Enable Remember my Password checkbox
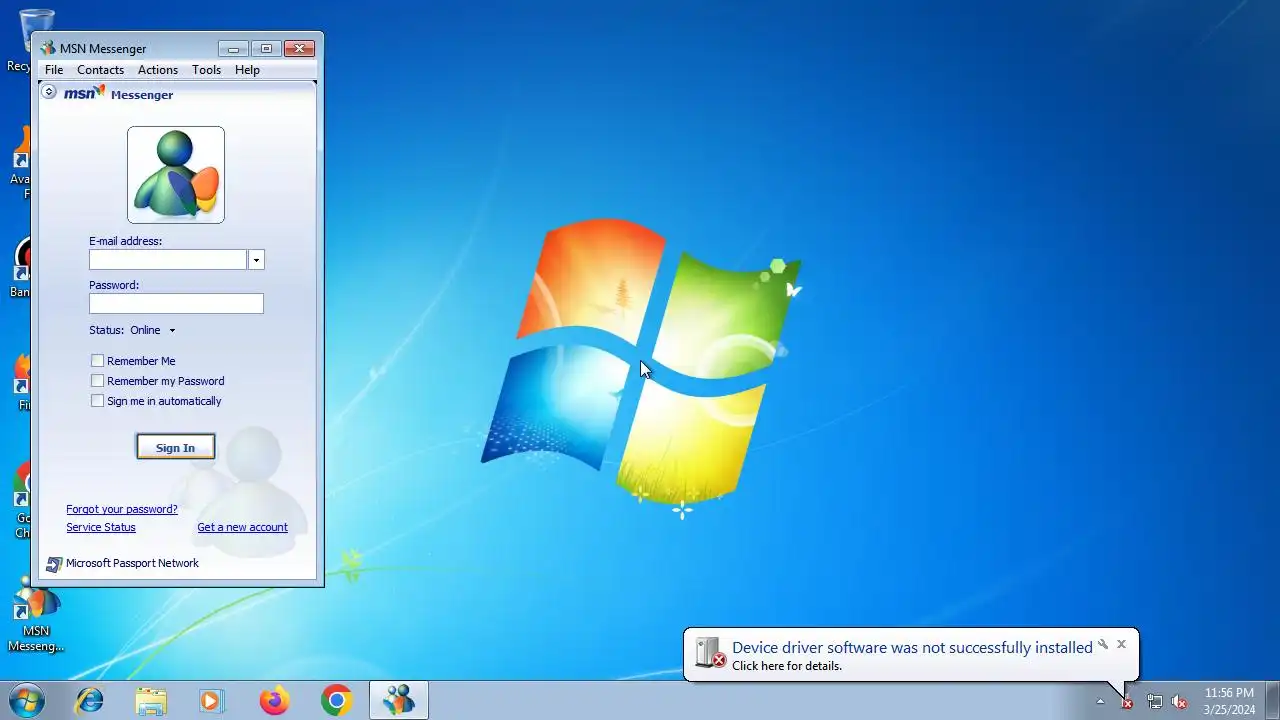The image size is (1280, 720). [x=97, y=381]
